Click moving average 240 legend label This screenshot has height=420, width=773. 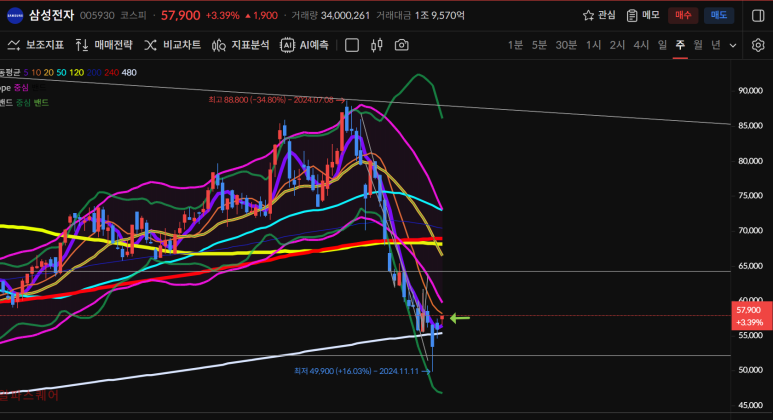click(x=111, y=72)
